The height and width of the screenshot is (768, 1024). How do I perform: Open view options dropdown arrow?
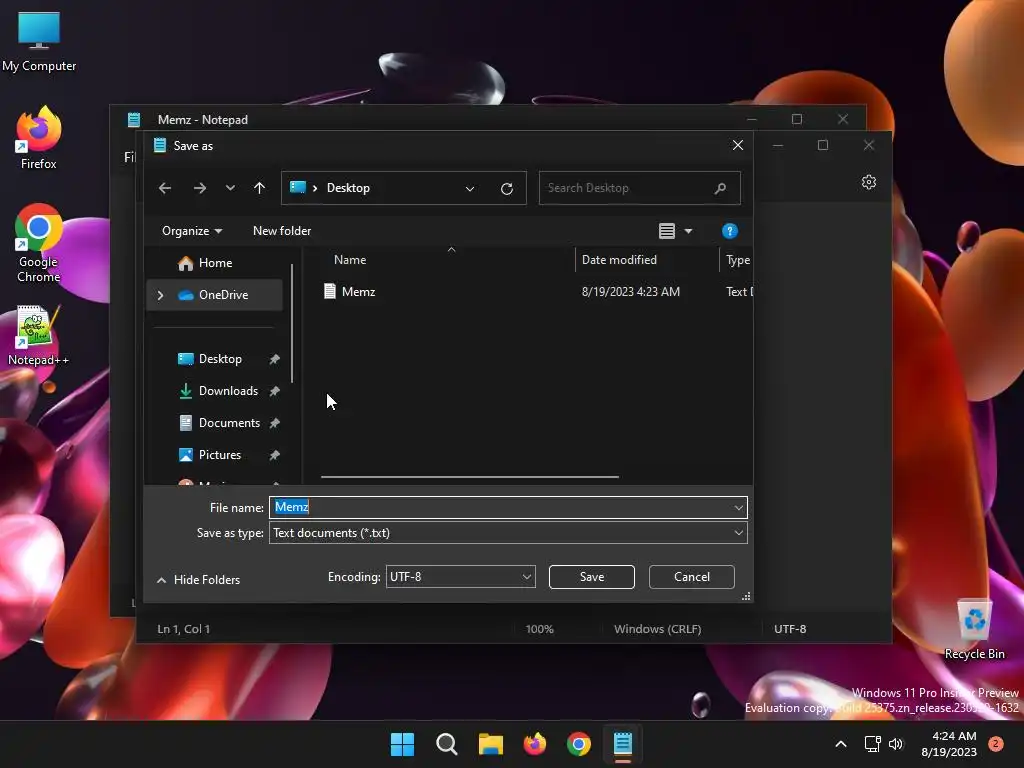click(x=688, y=231)
